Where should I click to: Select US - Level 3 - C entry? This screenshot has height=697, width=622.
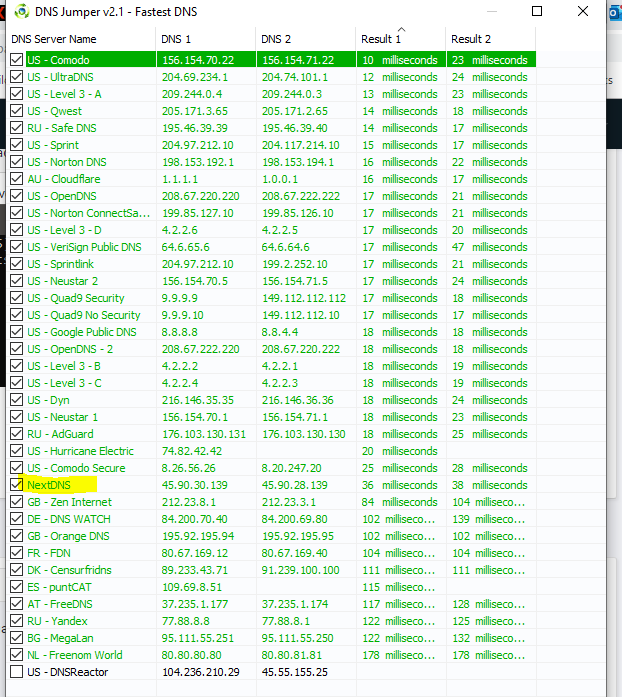(x=64, y=383)
